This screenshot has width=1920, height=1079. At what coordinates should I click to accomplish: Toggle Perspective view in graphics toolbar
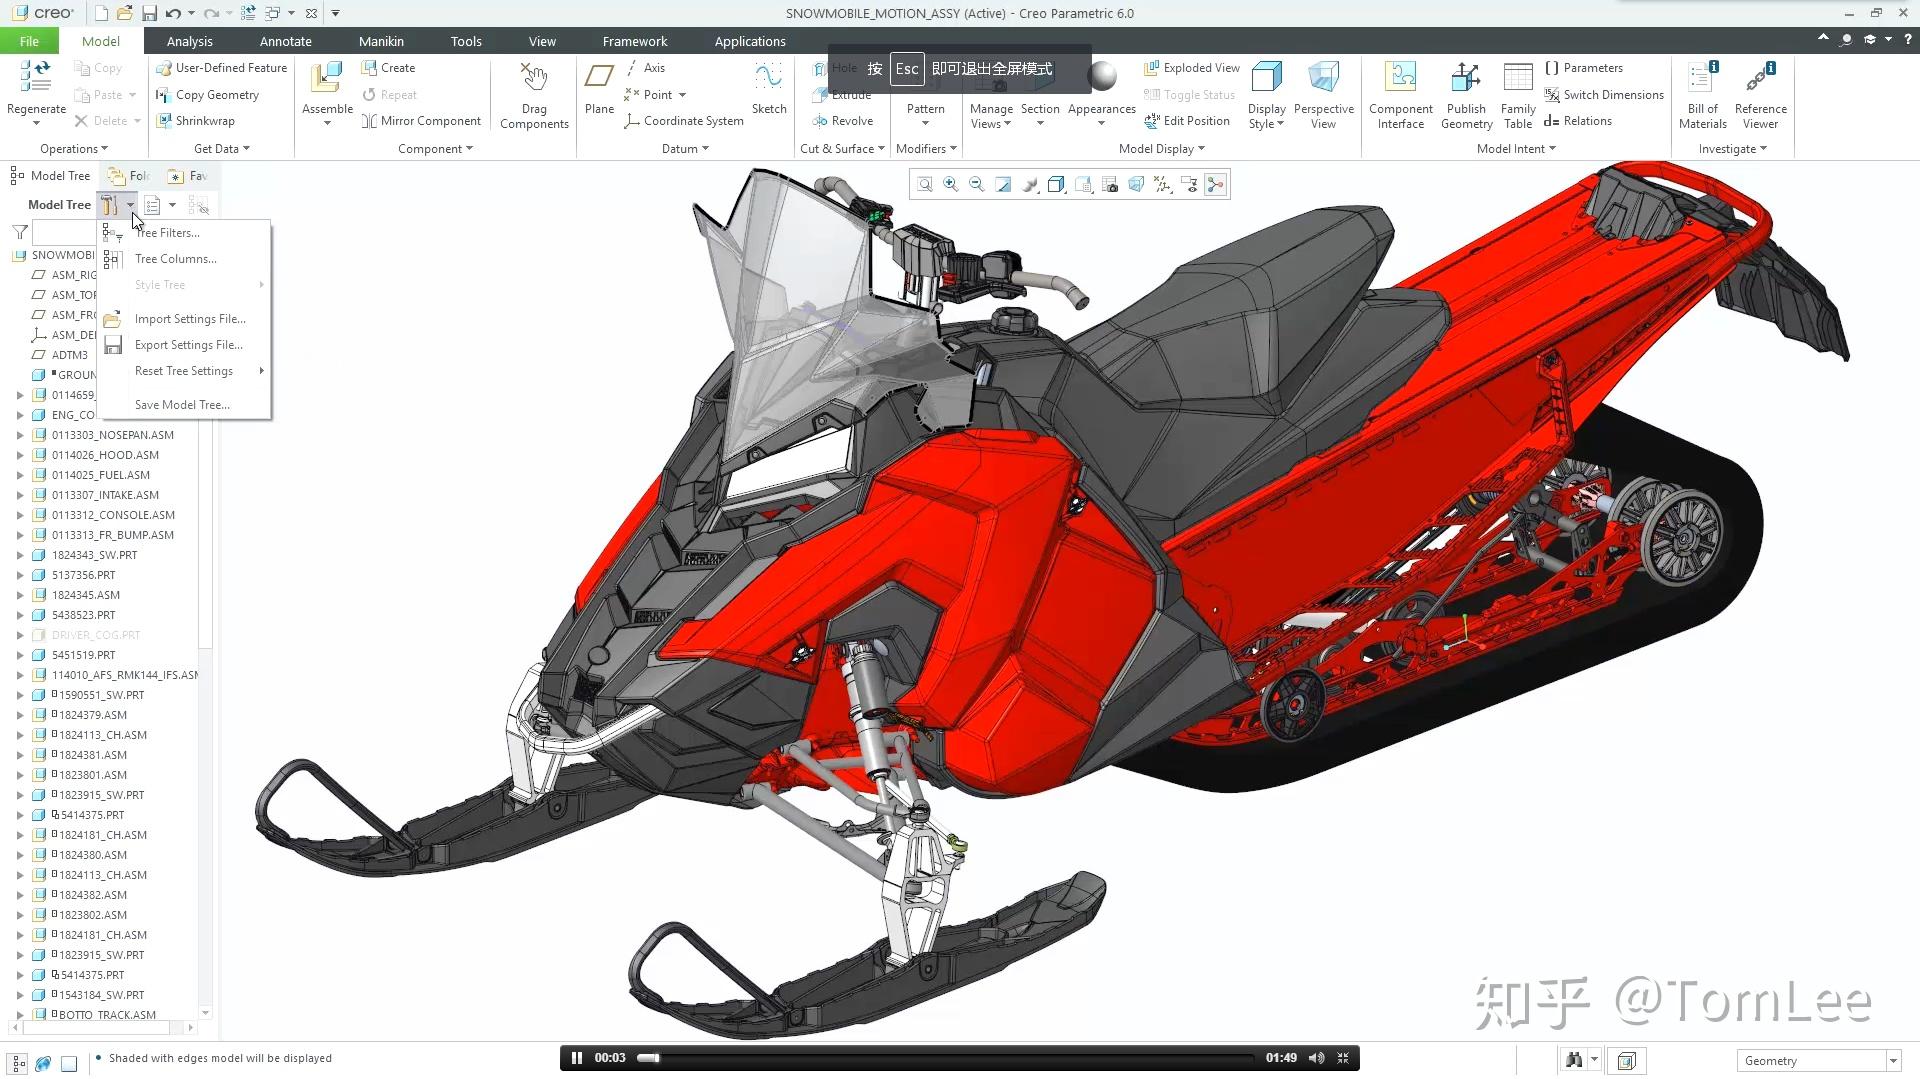point(1136,184)
